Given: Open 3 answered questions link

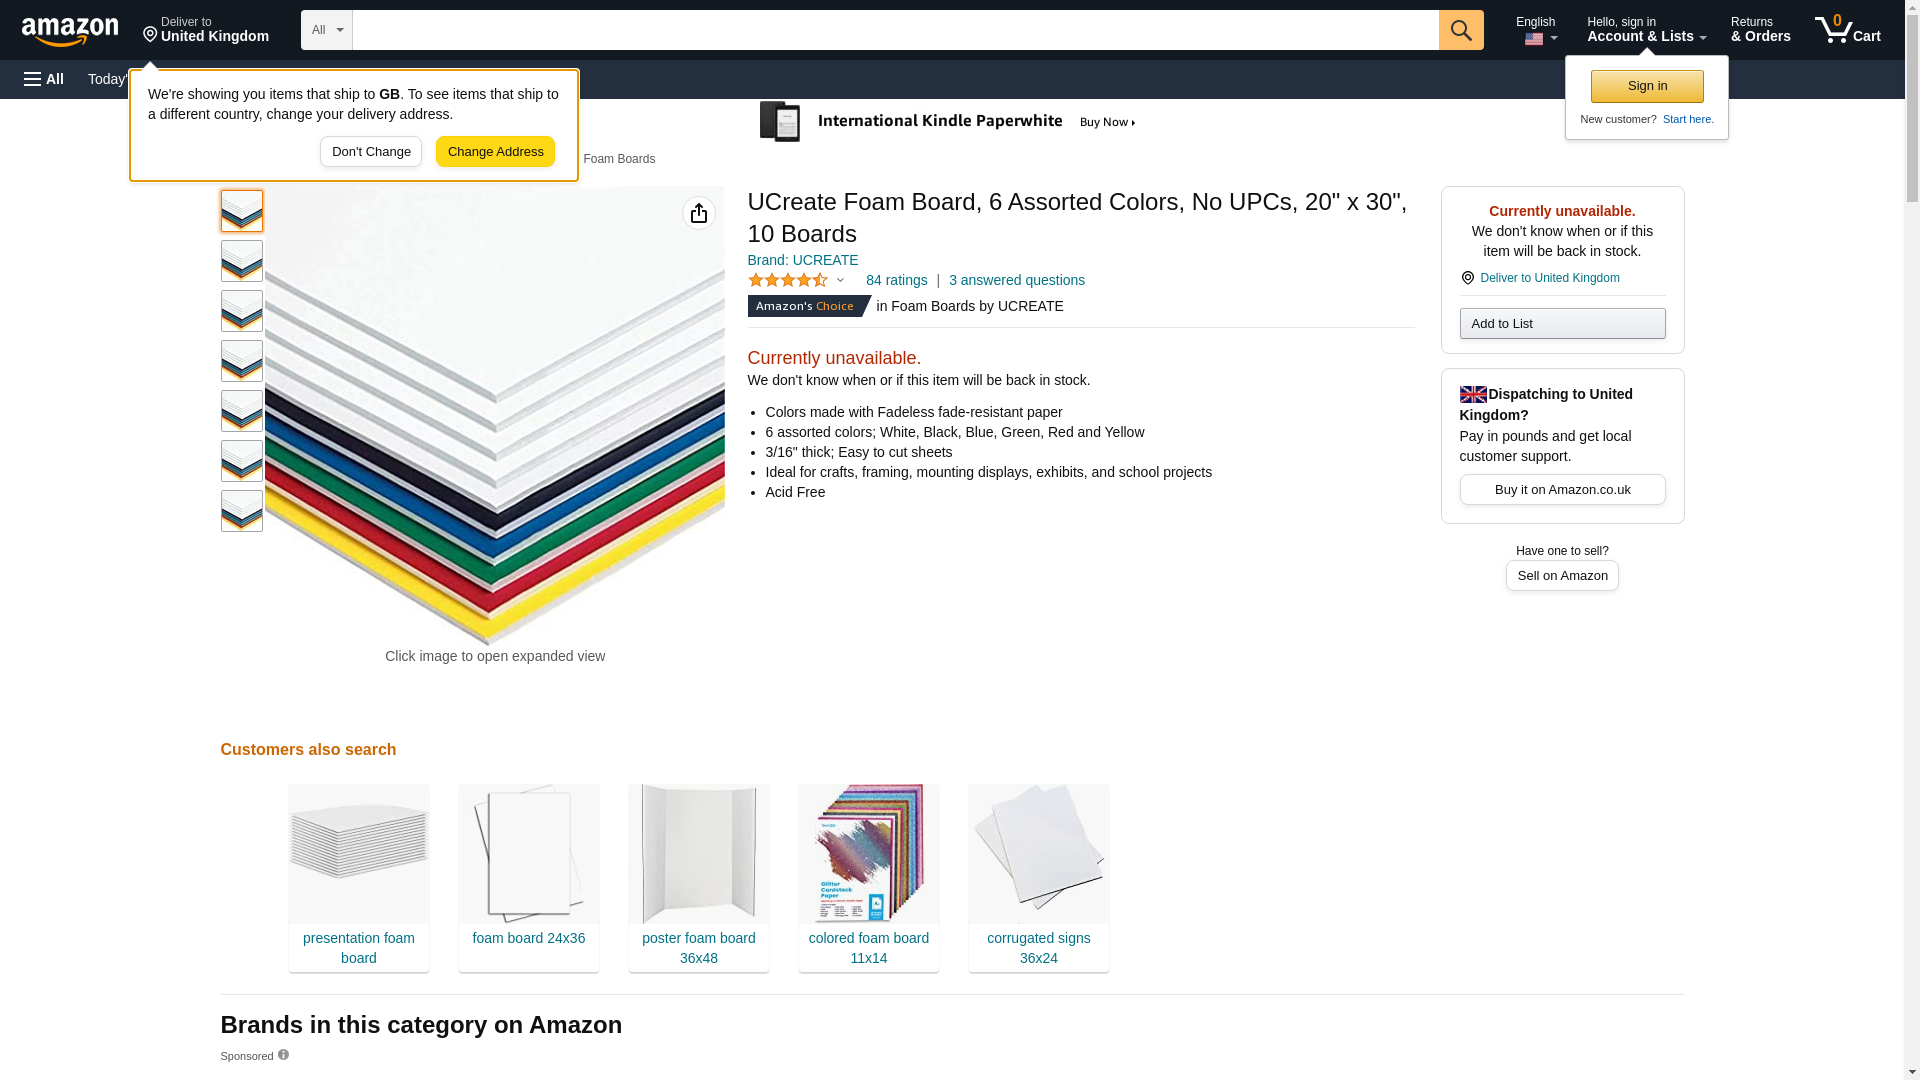Looking at the screenshot, I should point(1016,281).
